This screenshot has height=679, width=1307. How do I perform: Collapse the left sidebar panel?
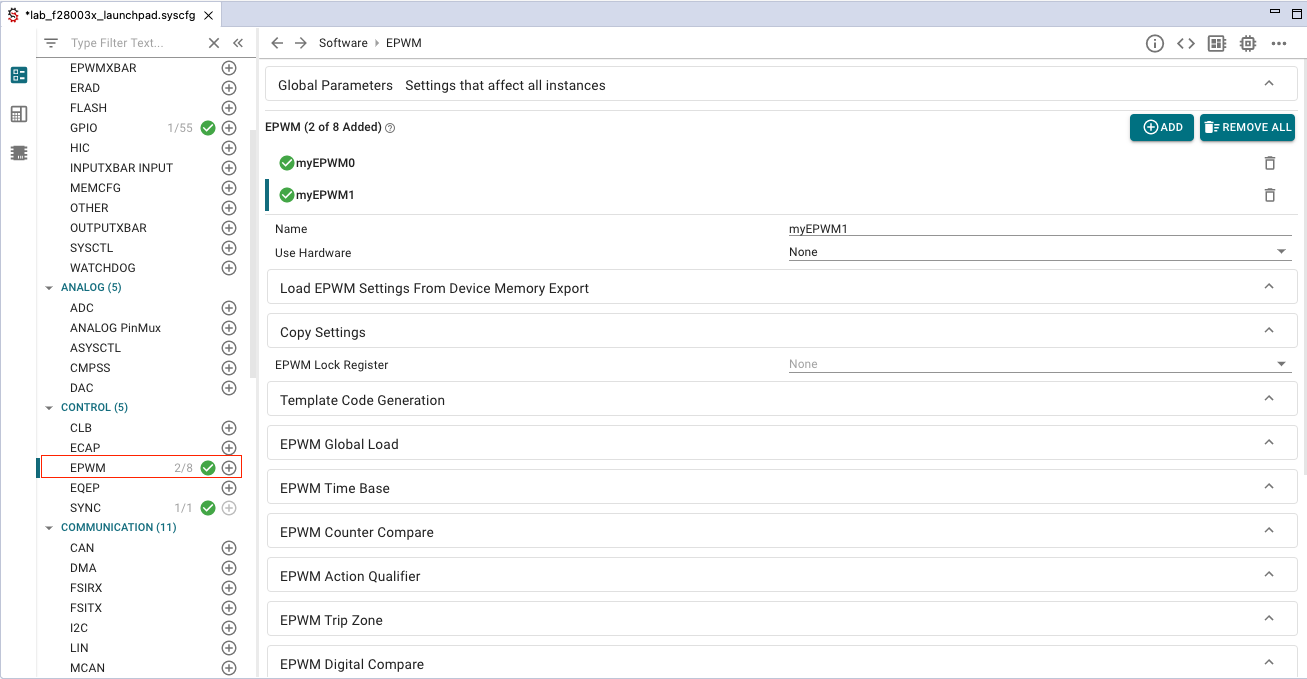tap(238, 43)
